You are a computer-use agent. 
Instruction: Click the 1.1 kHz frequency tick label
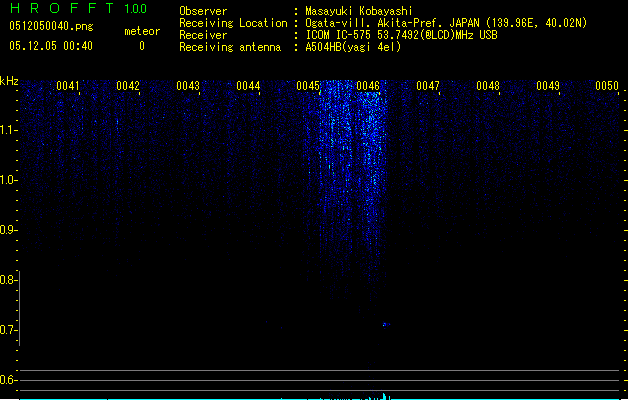pos(8,130)
